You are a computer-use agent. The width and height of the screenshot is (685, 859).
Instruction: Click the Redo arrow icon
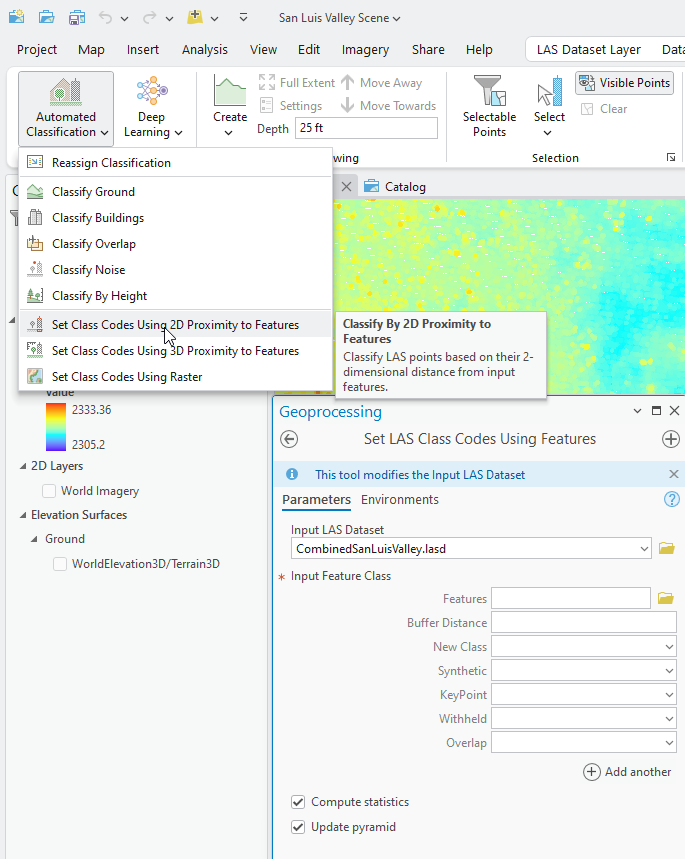pyautogui.click(x=149, y=18)
